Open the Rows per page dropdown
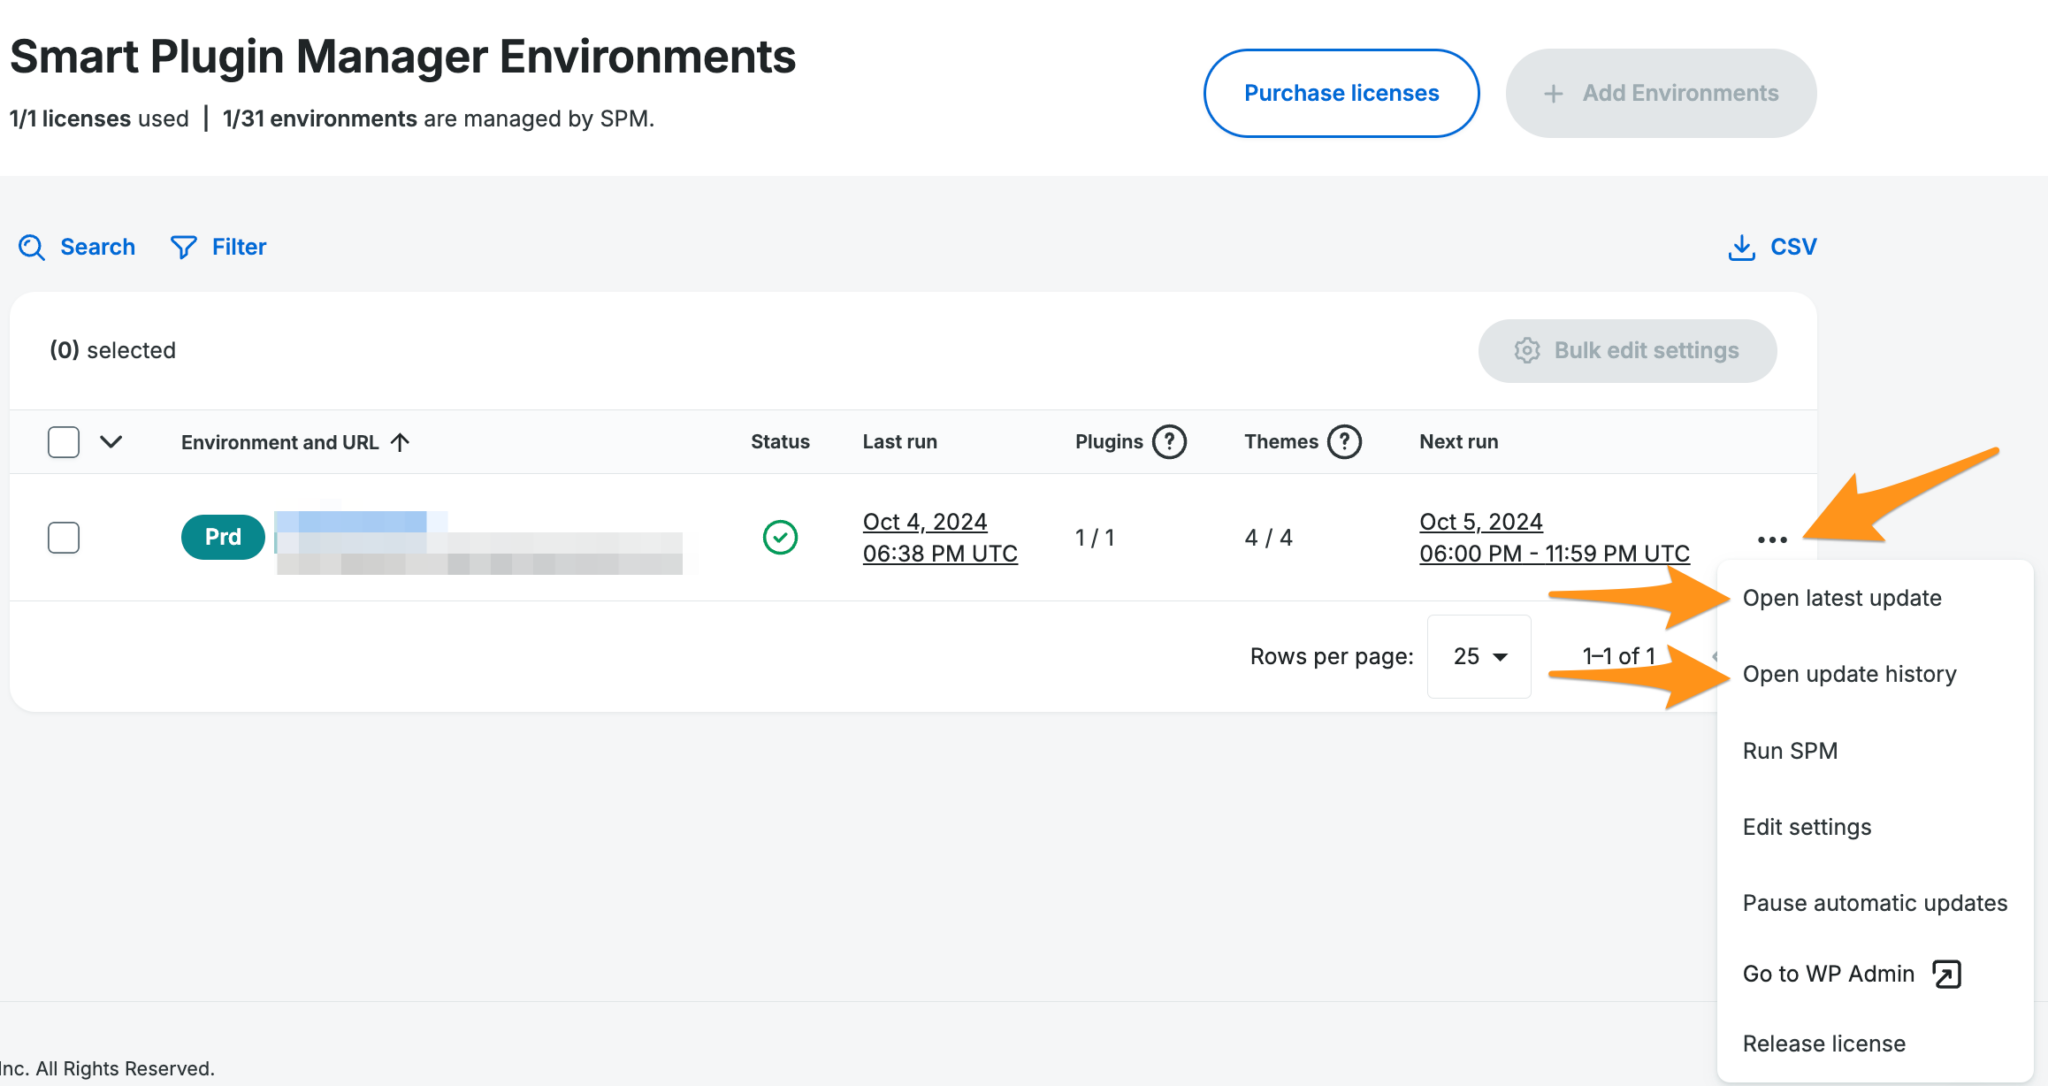The image size is (2048, 1086). pyautogui.click(x=1478, y=656)
